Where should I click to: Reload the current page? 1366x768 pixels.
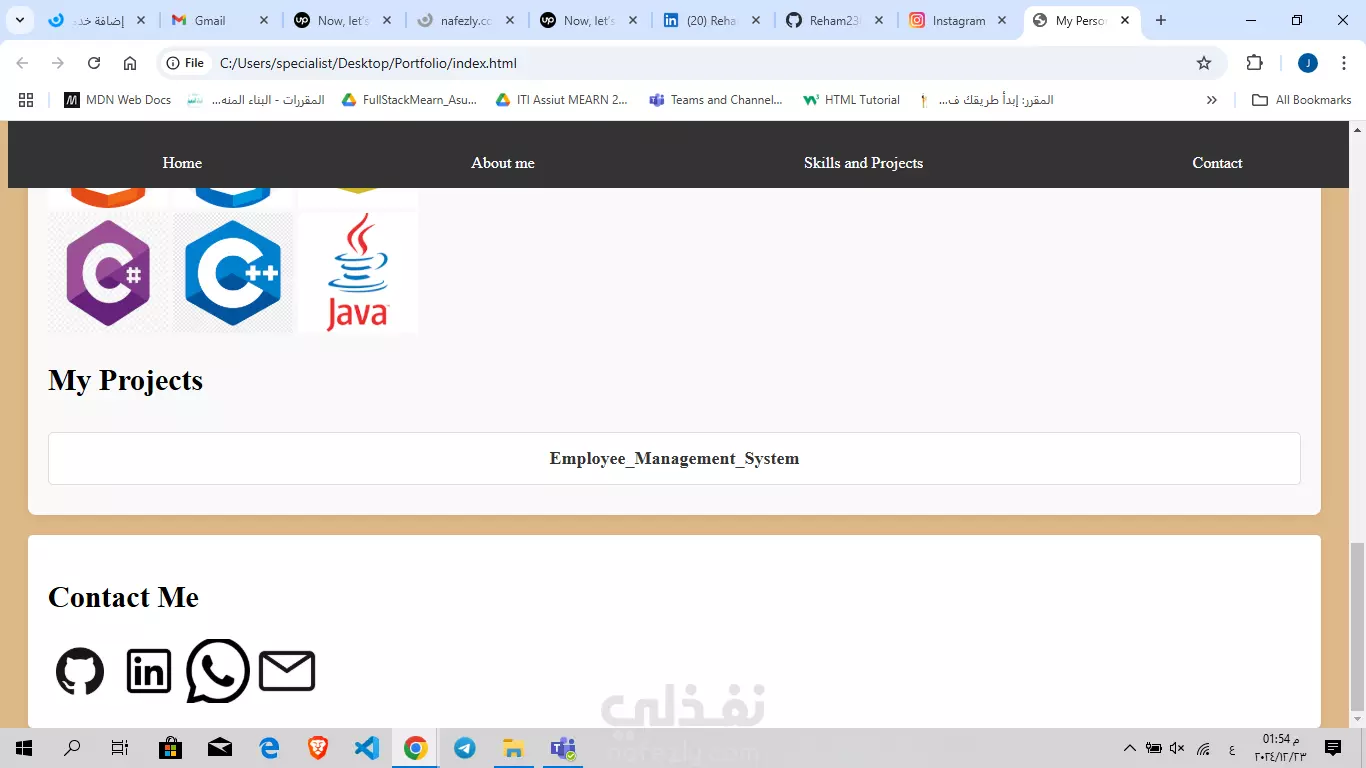click(x=94, y=63)
